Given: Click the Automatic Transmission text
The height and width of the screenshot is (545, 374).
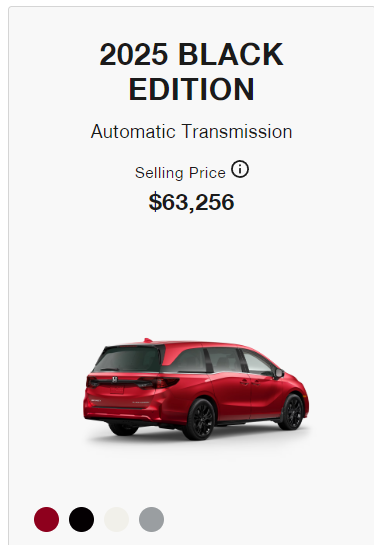Looking at the screenshot, I should click(192, 132).
